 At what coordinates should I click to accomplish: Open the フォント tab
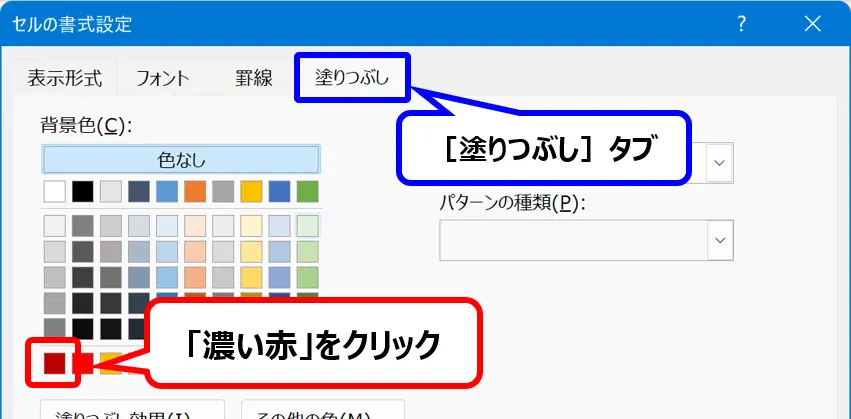(162, 78)
